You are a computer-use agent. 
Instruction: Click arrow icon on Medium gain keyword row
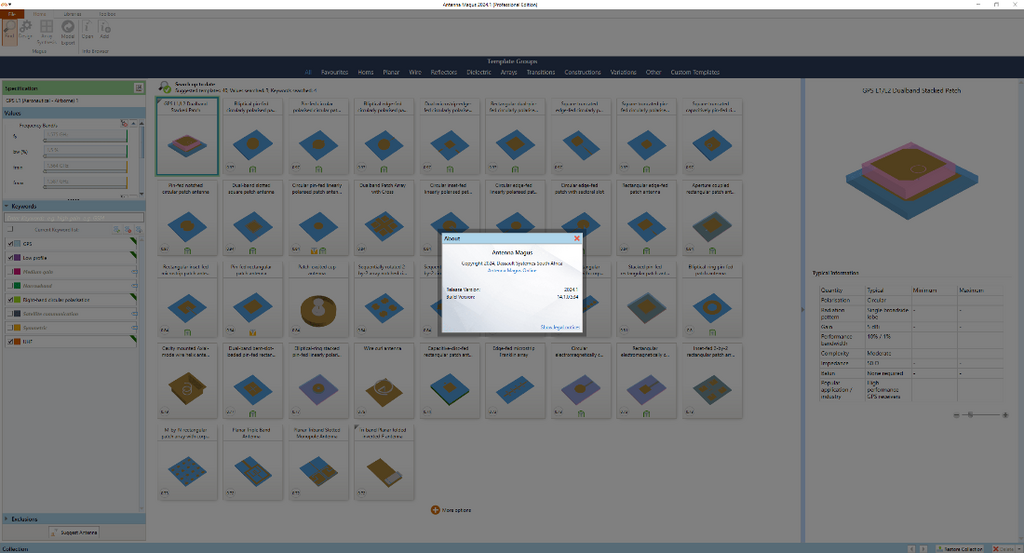click(x=134, y=272)
